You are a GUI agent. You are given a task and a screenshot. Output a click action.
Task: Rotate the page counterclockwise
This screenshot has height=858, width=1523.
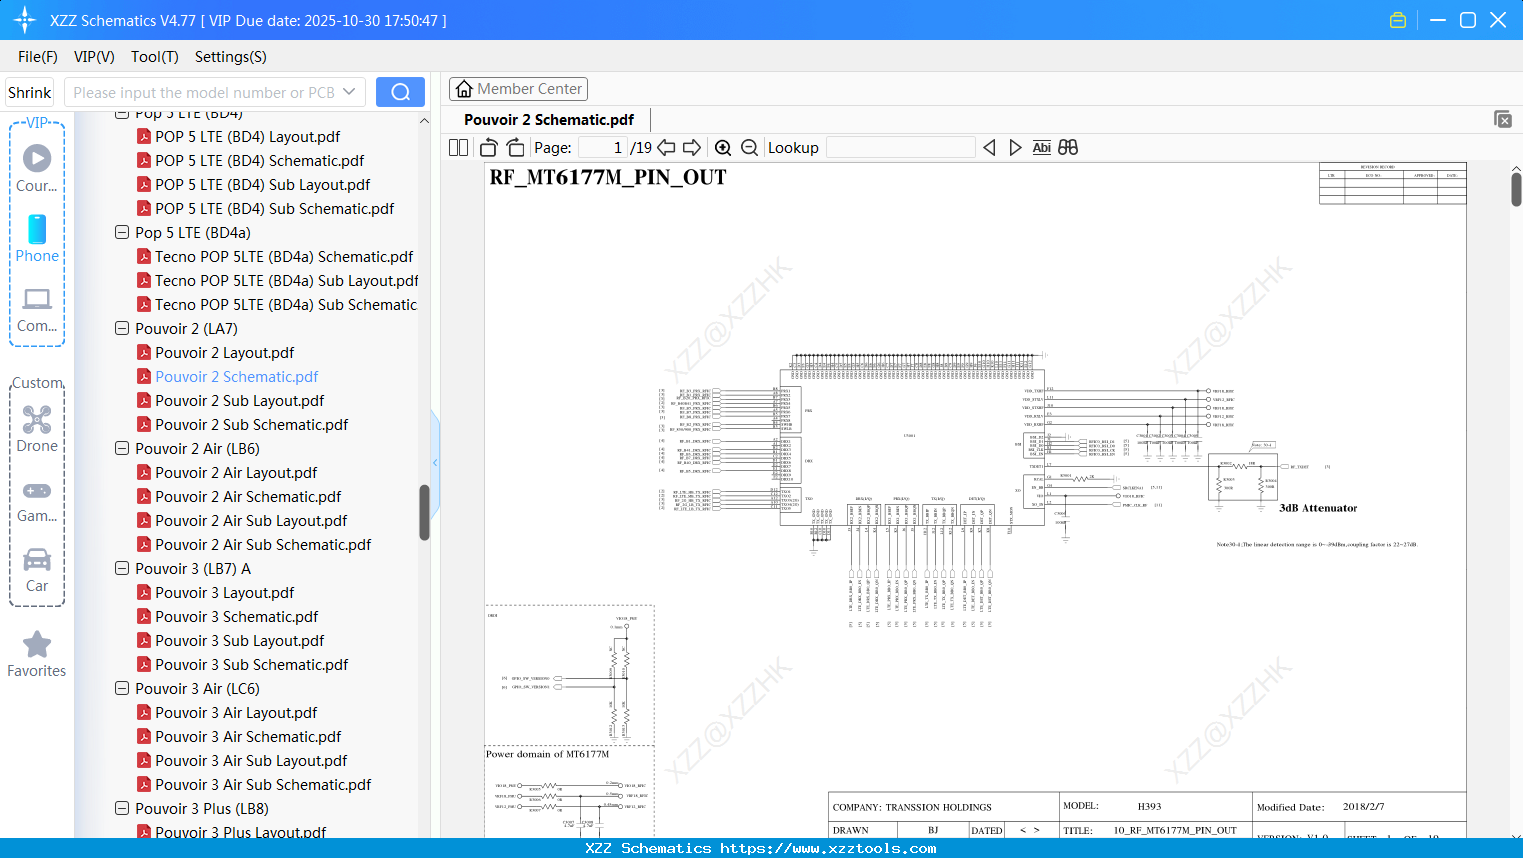[x=488, y=147]
